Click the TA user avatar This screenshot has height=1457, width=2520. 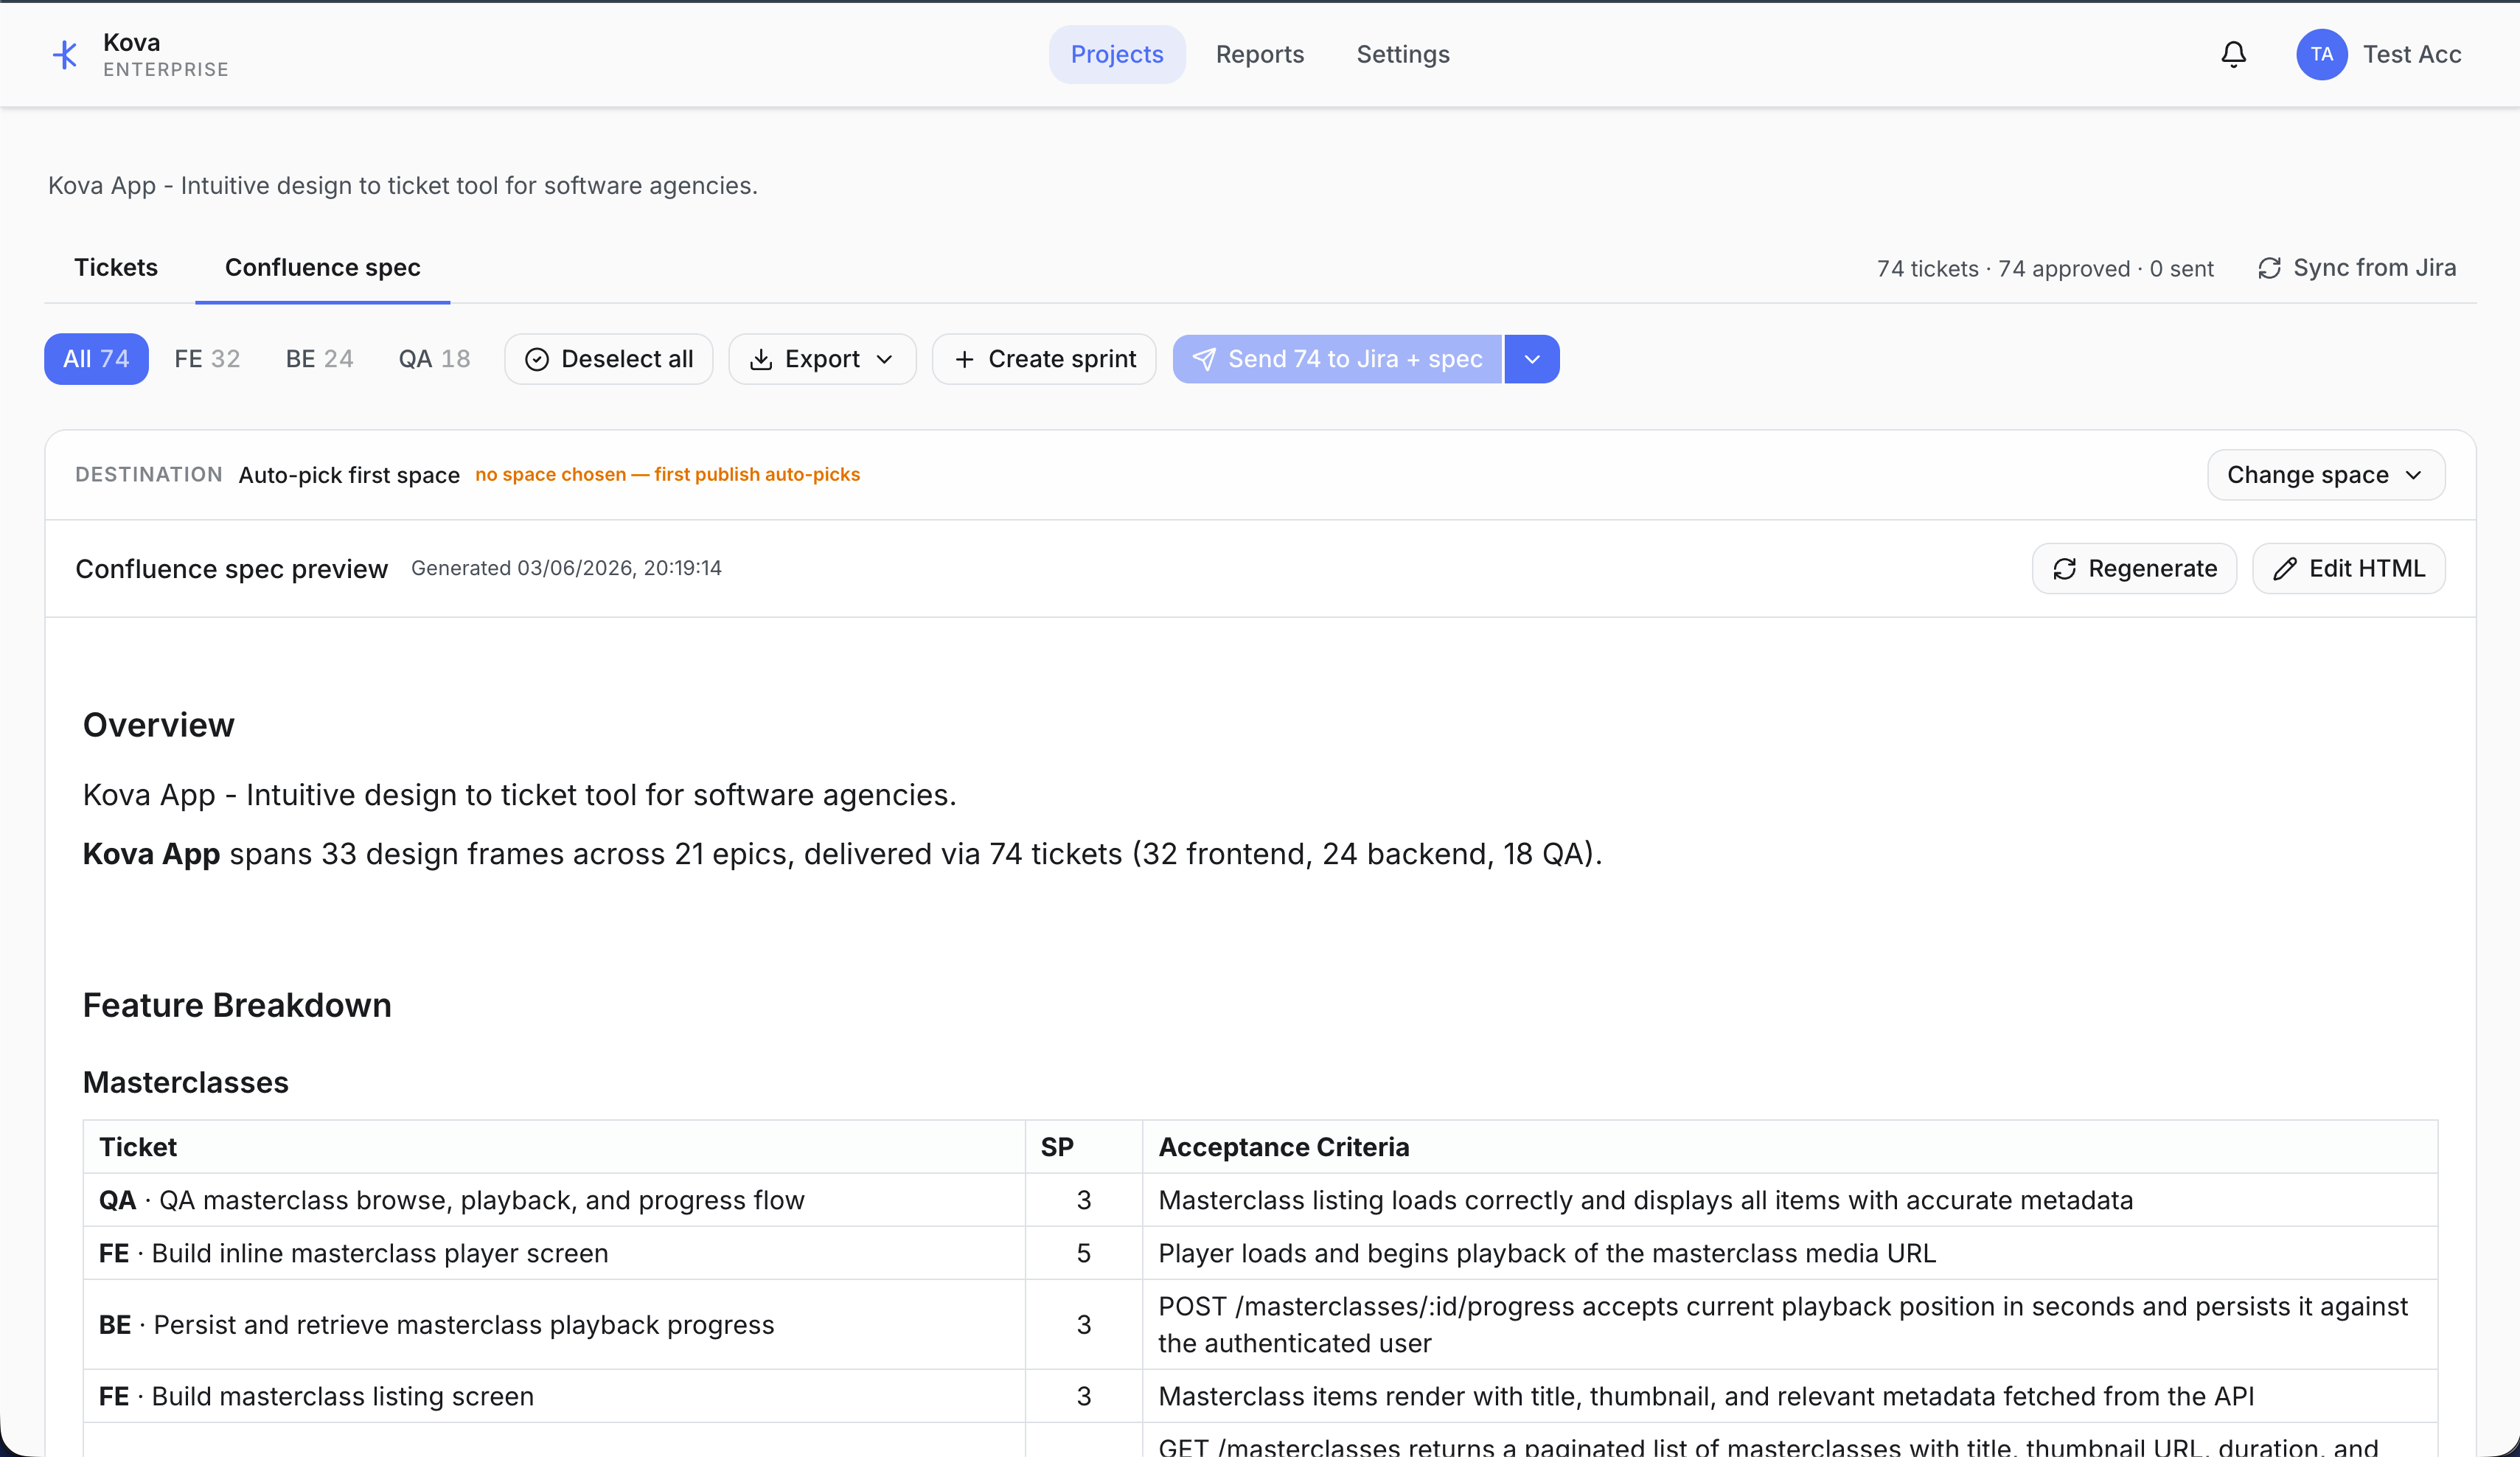coord(2322,54)
